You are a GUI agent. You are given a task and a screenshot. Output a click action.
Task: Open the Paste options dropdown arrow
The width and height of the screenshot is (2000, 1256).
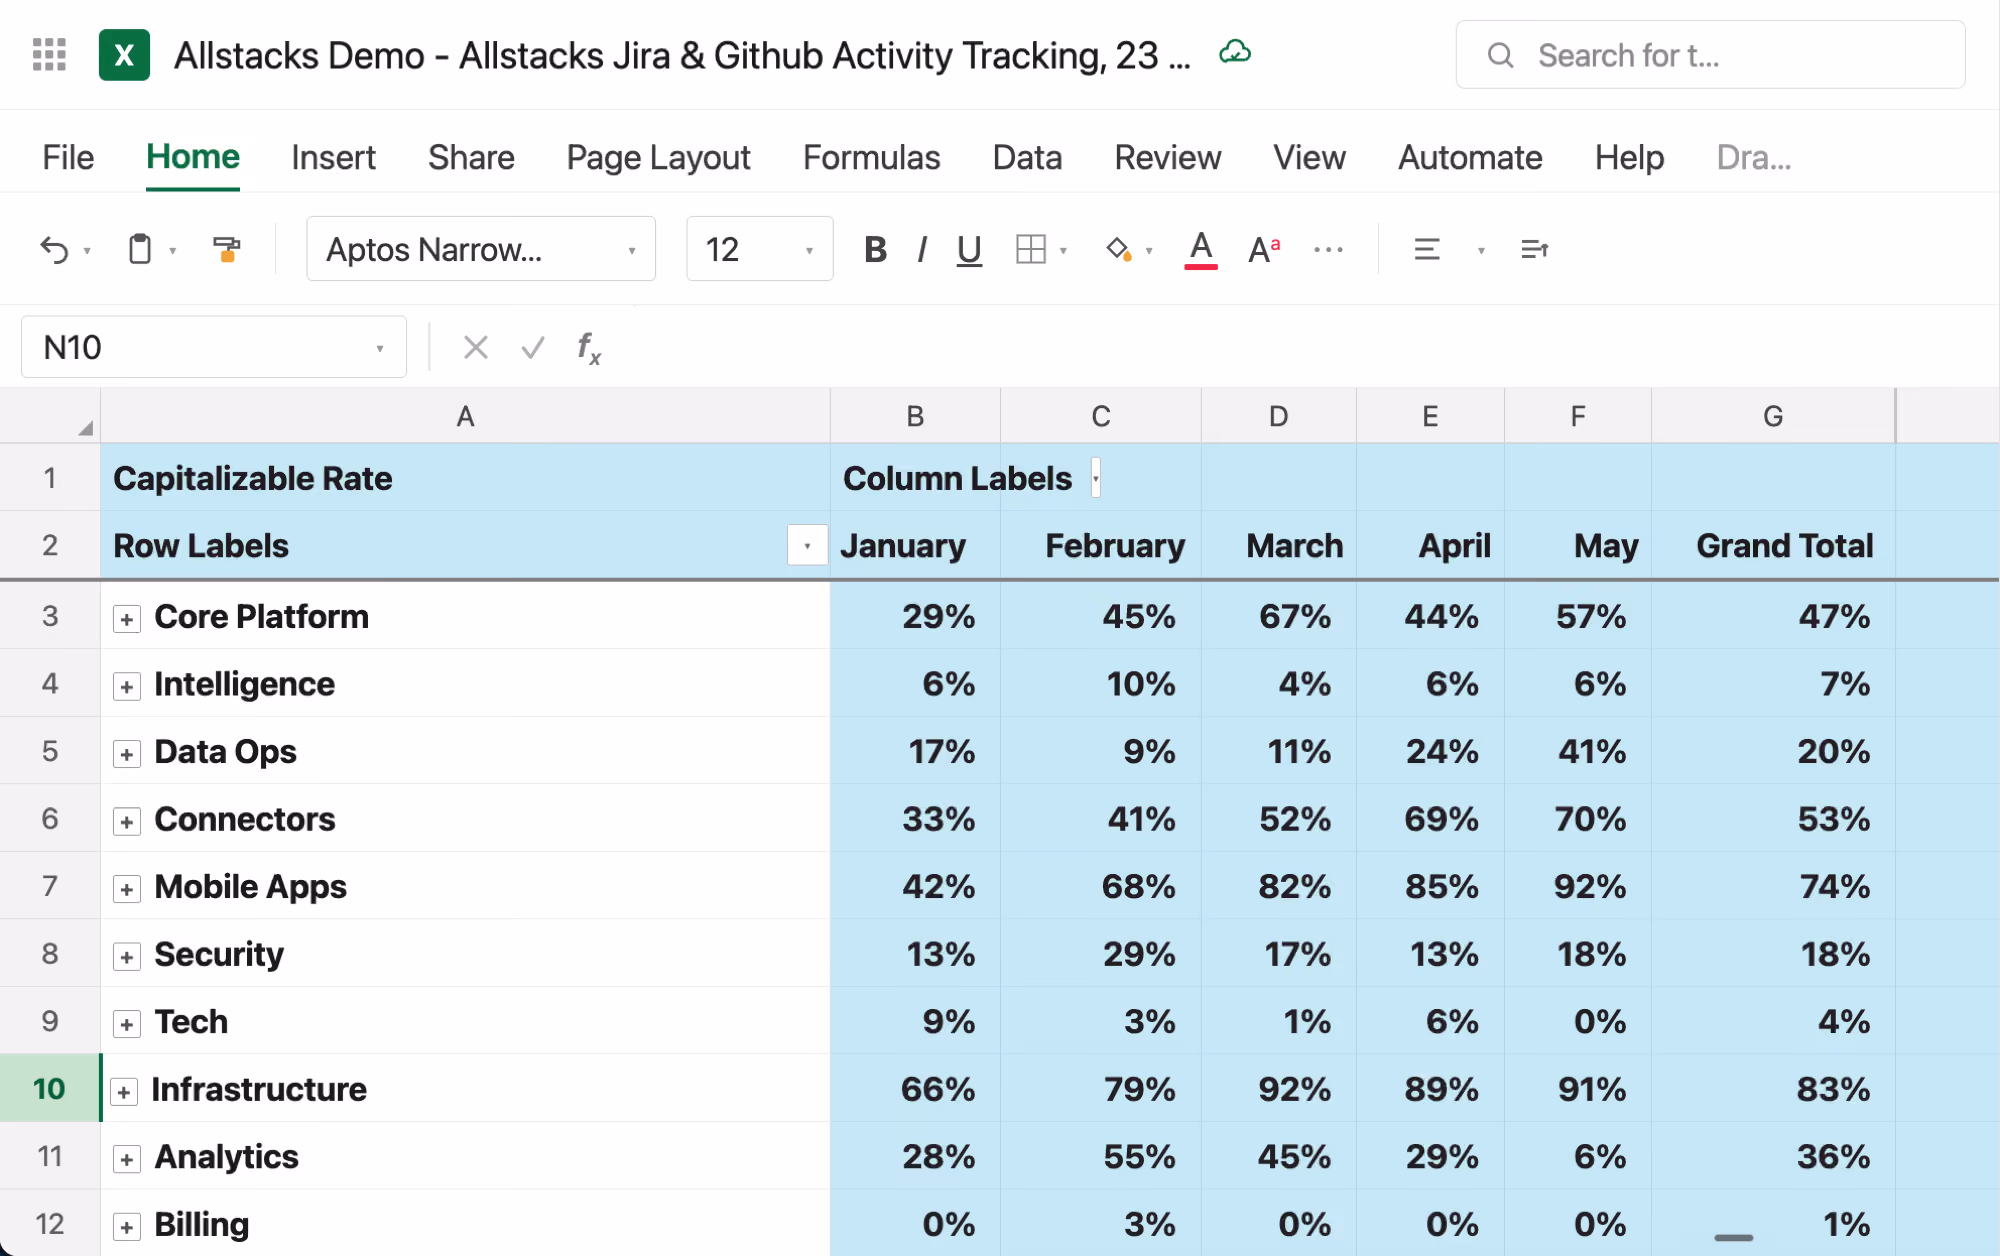173,250
